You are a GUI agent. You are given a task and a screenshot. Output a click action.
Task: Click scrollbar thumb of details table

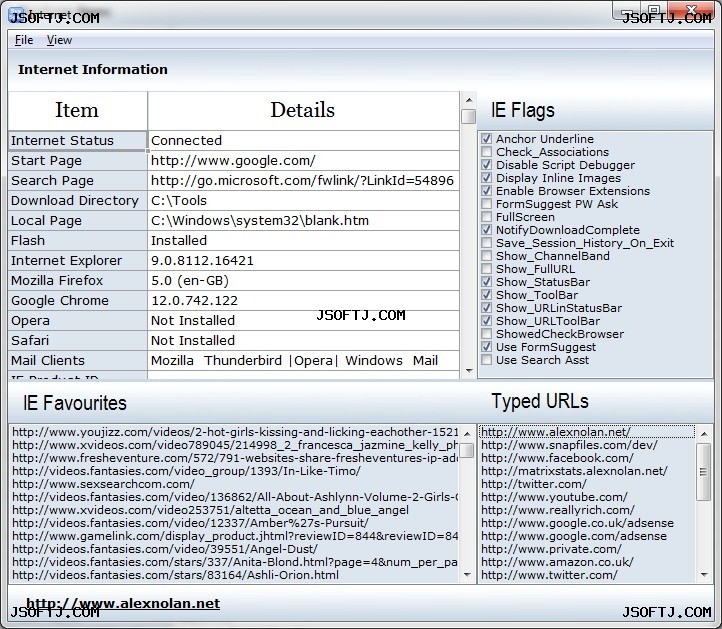[469, 116]
